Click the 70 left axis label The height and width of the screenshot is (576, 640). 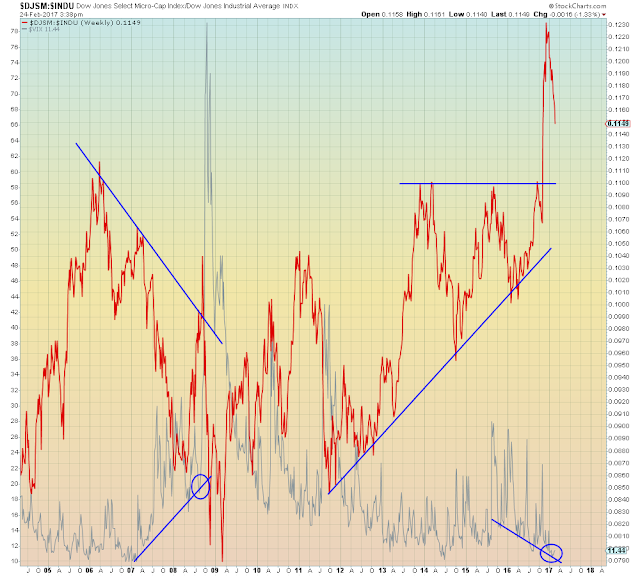point(14,94)
